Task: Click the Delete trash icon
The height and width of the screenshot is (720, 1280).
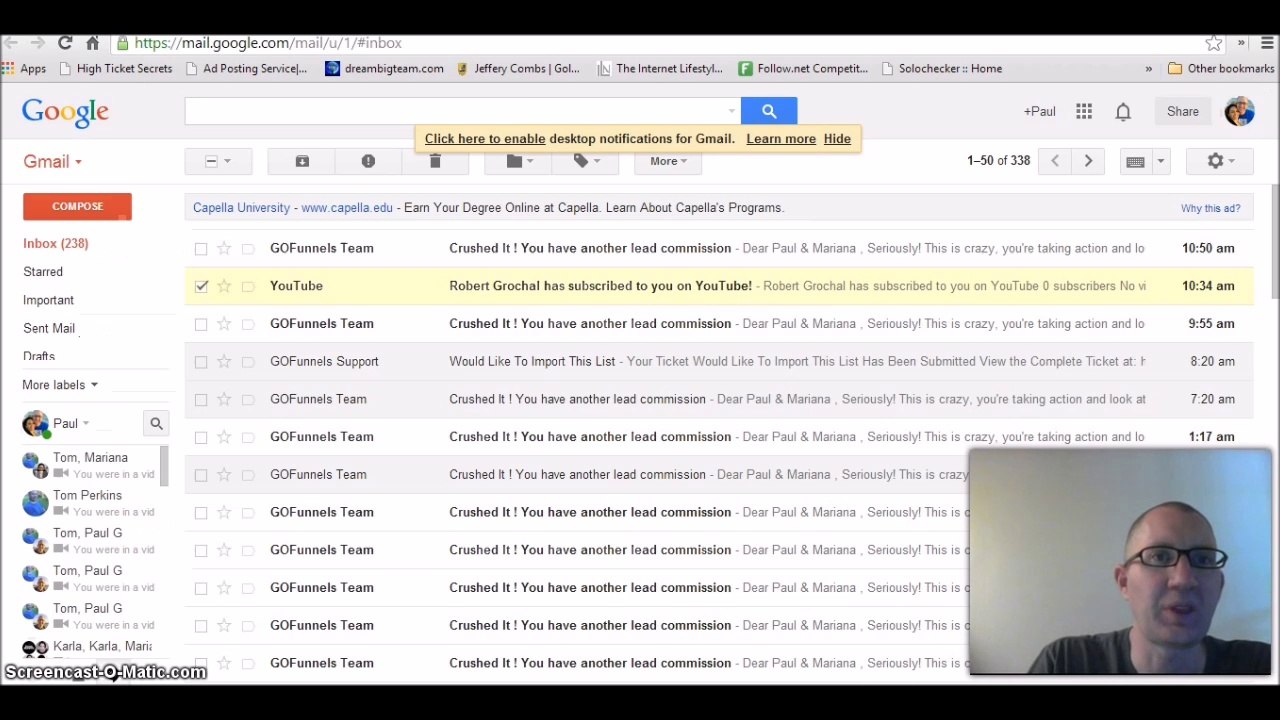Action: point(435,161)
